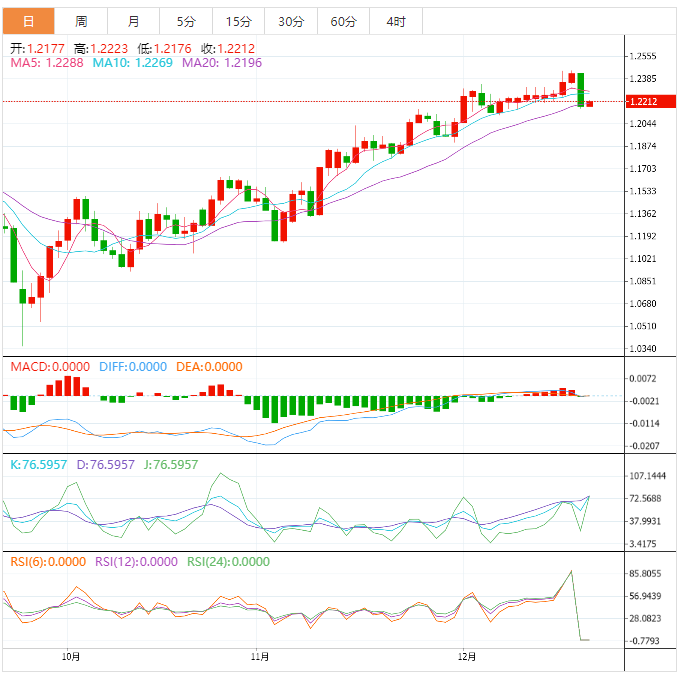Open the 60分 chart tab
The width and height of the screenshot is (678, 678).
pyautogui.click(x=343, y=21)
